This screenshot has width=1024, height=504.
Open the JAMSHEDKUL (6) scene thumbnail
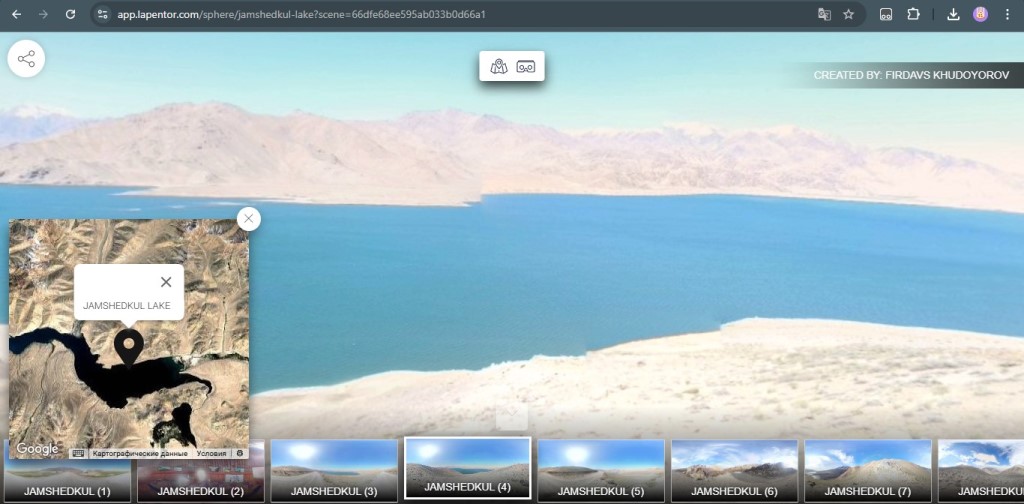point(734,470)
